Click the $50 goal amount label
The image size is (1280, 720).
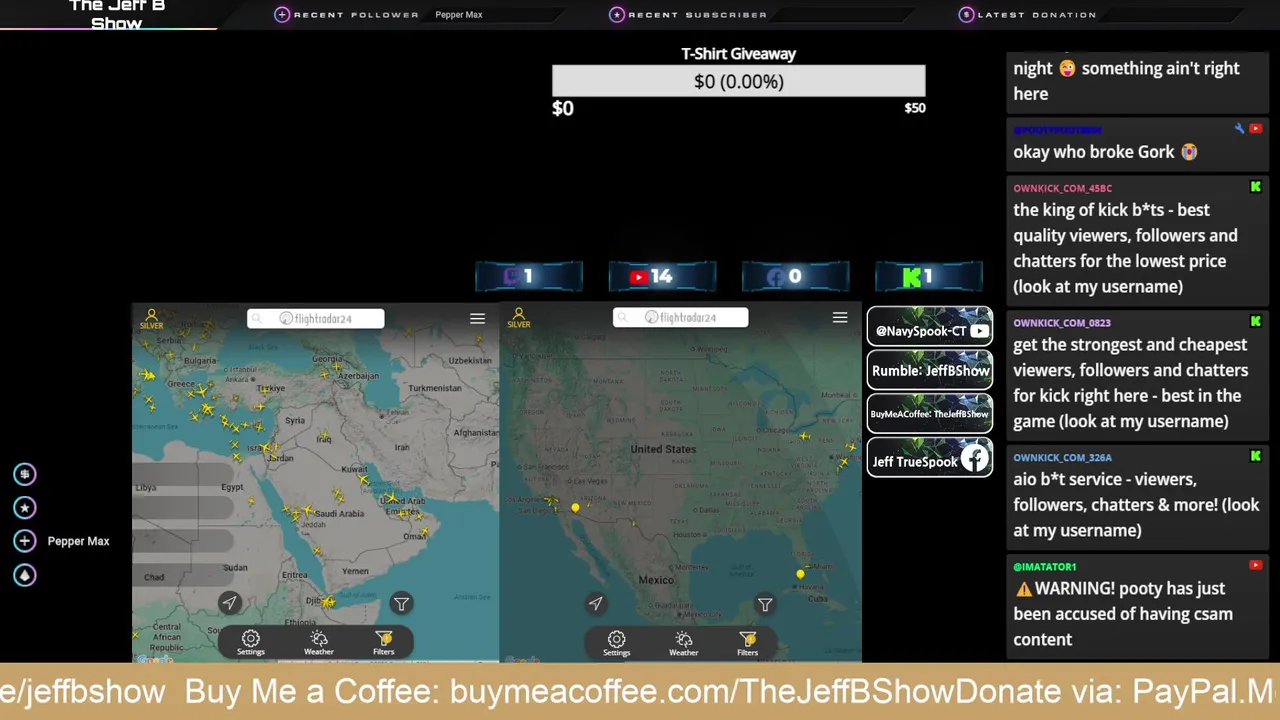point(915,108)
